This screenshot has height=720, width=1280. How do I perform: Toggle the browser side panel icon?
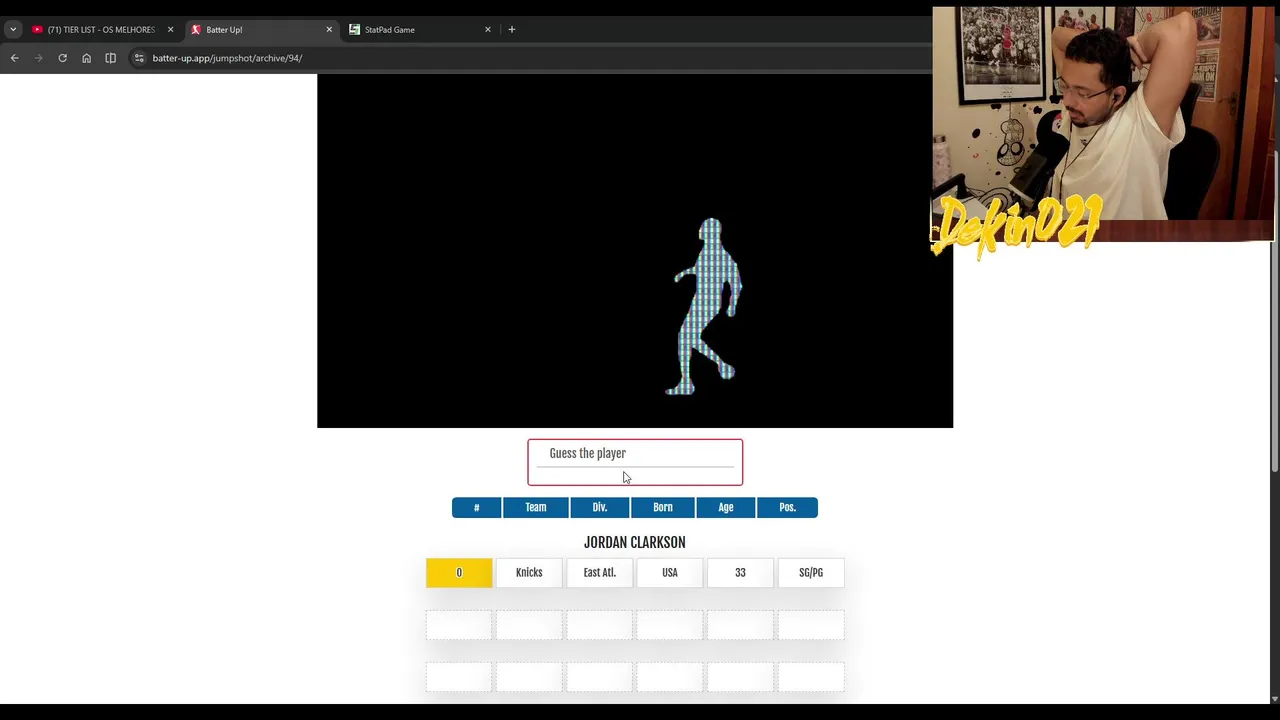[x=110, y=58]
